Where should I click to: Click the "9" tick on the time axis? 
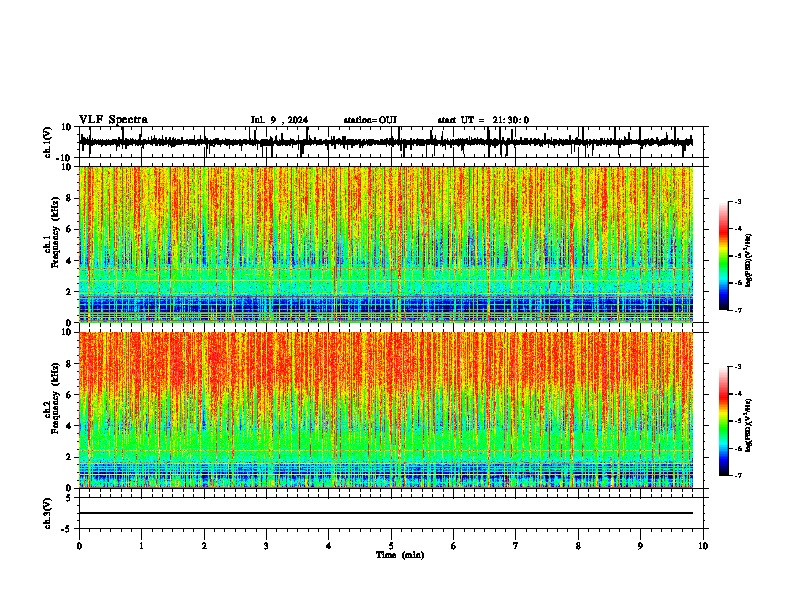point(640,546)
